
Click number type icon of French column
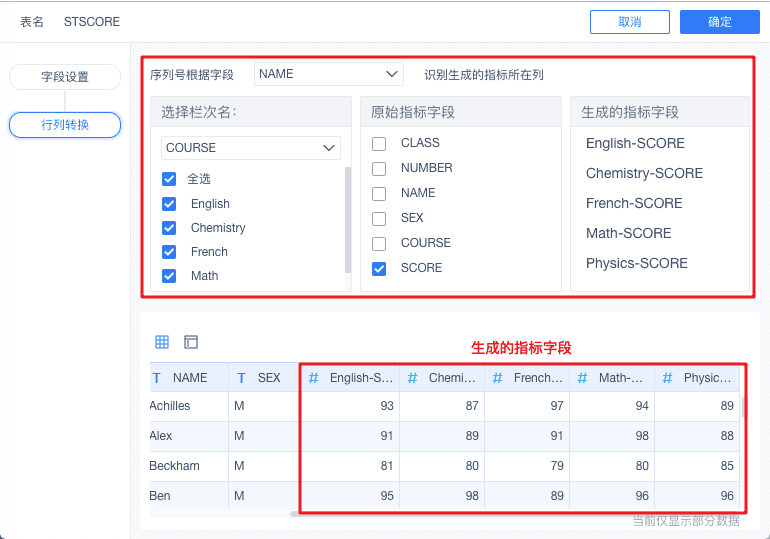pyautogui.click(x=498, y=378)
